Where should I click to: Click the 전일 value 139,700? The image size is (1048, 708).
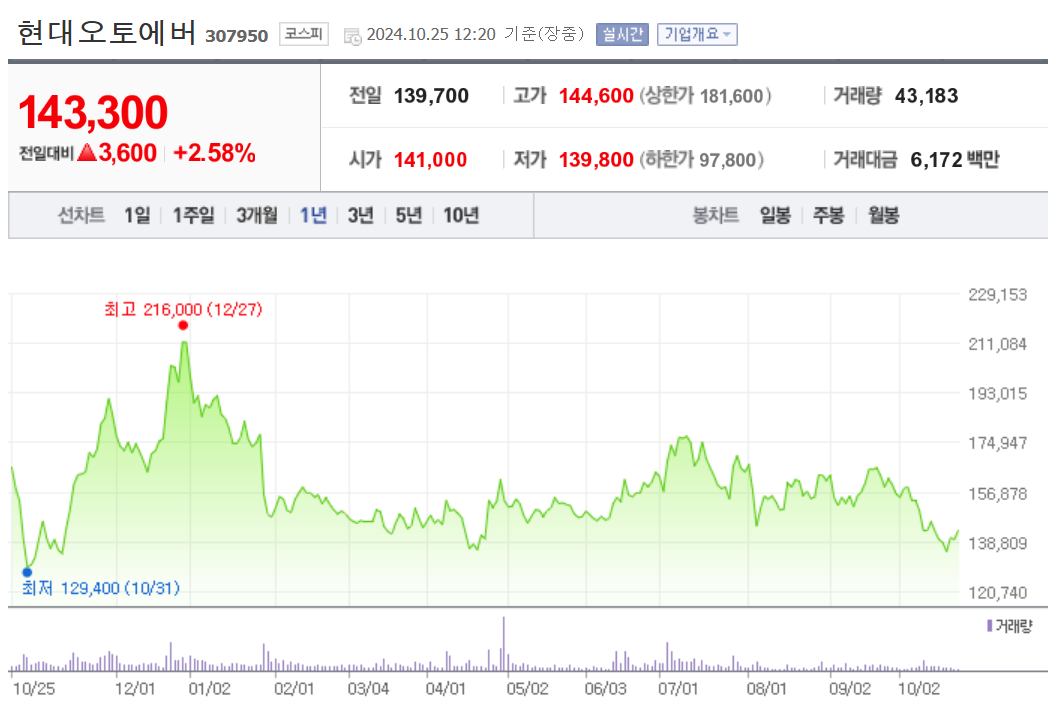click(431, 96)
